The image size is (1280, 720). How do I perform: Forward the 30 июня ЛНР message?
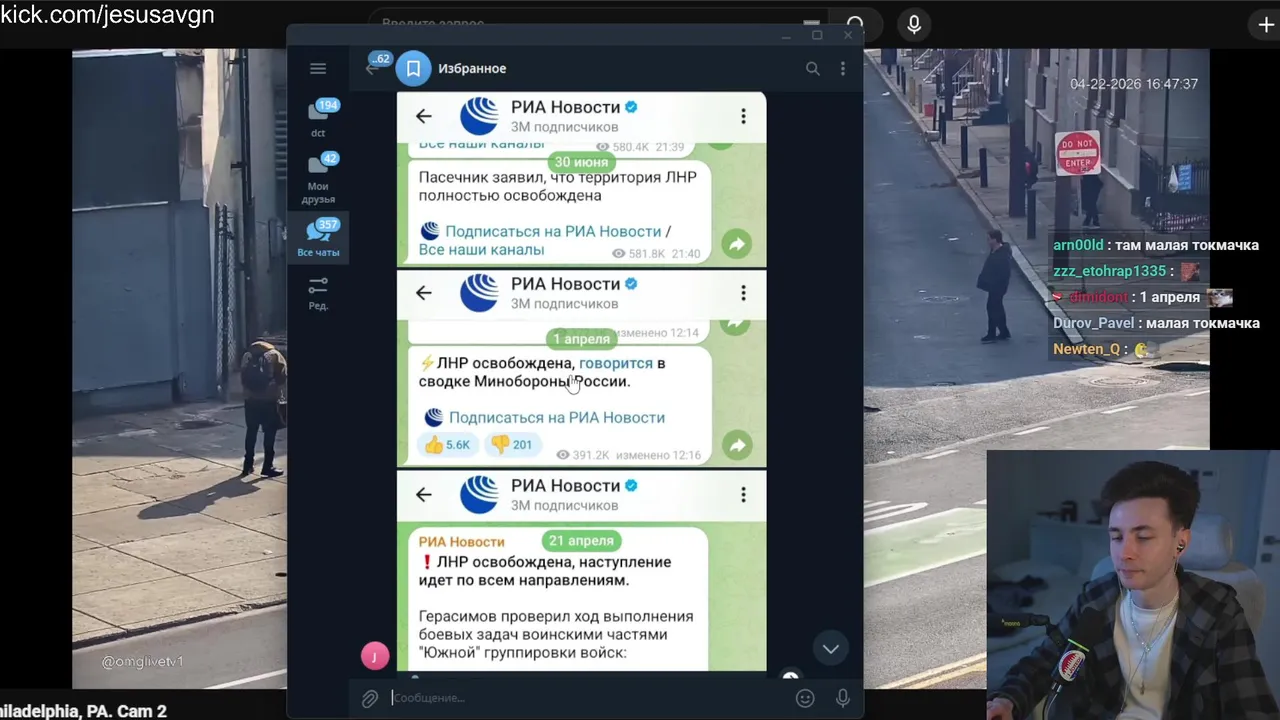pyautogui.click(x=736, y=244)
